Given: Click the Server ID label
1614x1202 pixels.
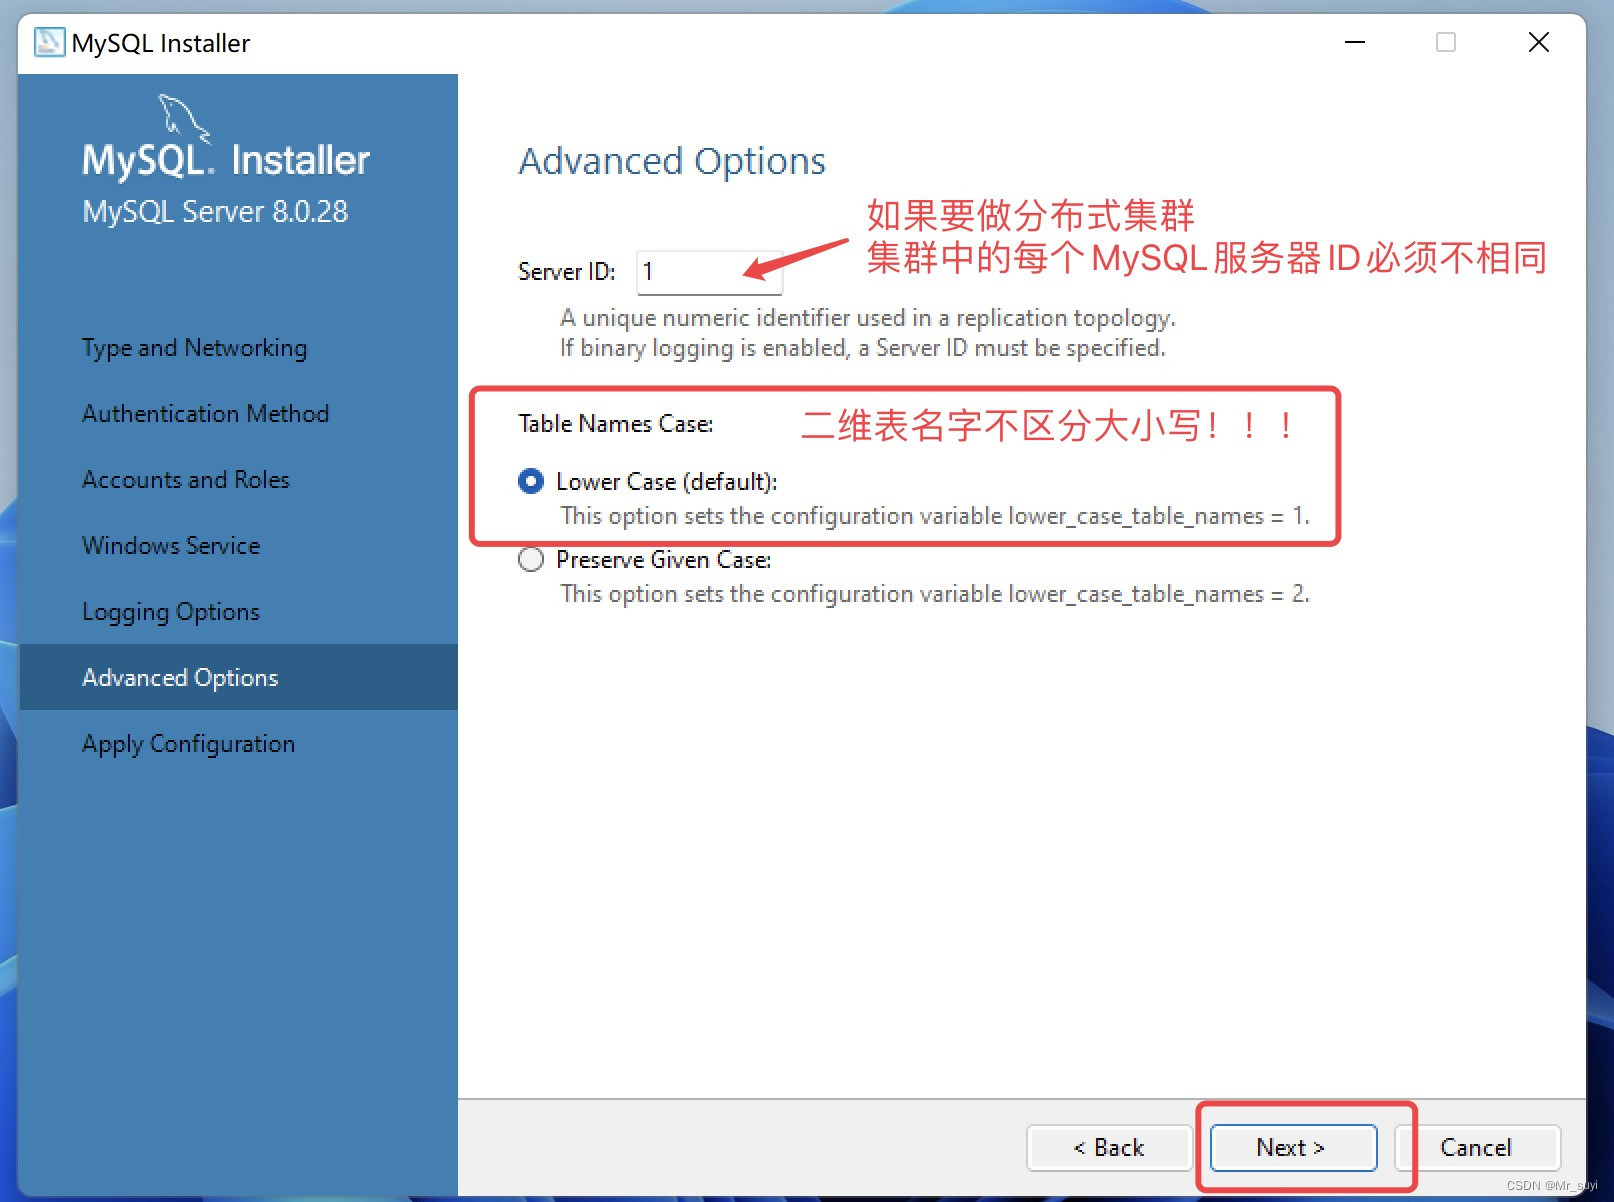Looking at the screenshot, I should point(567,272).
